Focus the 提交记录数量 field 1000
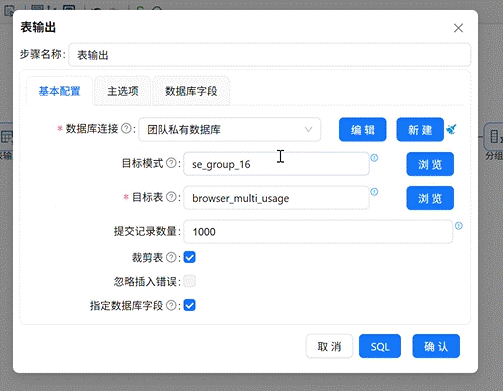The height and width of the screenshot is (391, 503). click(318, 232)
